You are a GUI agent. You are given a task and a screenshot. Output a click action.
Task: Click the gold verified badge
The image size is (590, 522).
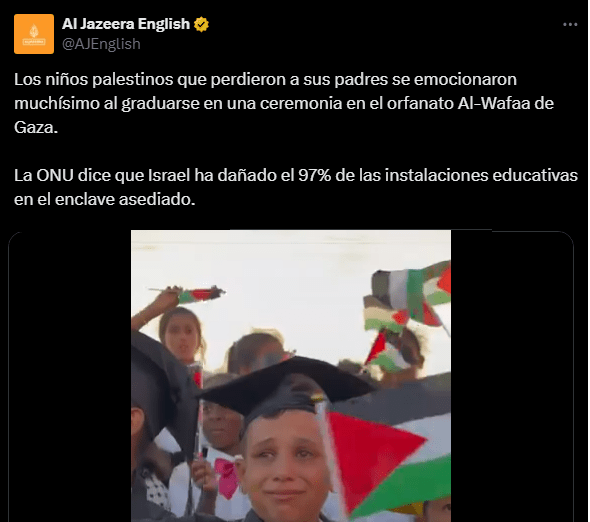pyautogui.click(x=201, y=24)
